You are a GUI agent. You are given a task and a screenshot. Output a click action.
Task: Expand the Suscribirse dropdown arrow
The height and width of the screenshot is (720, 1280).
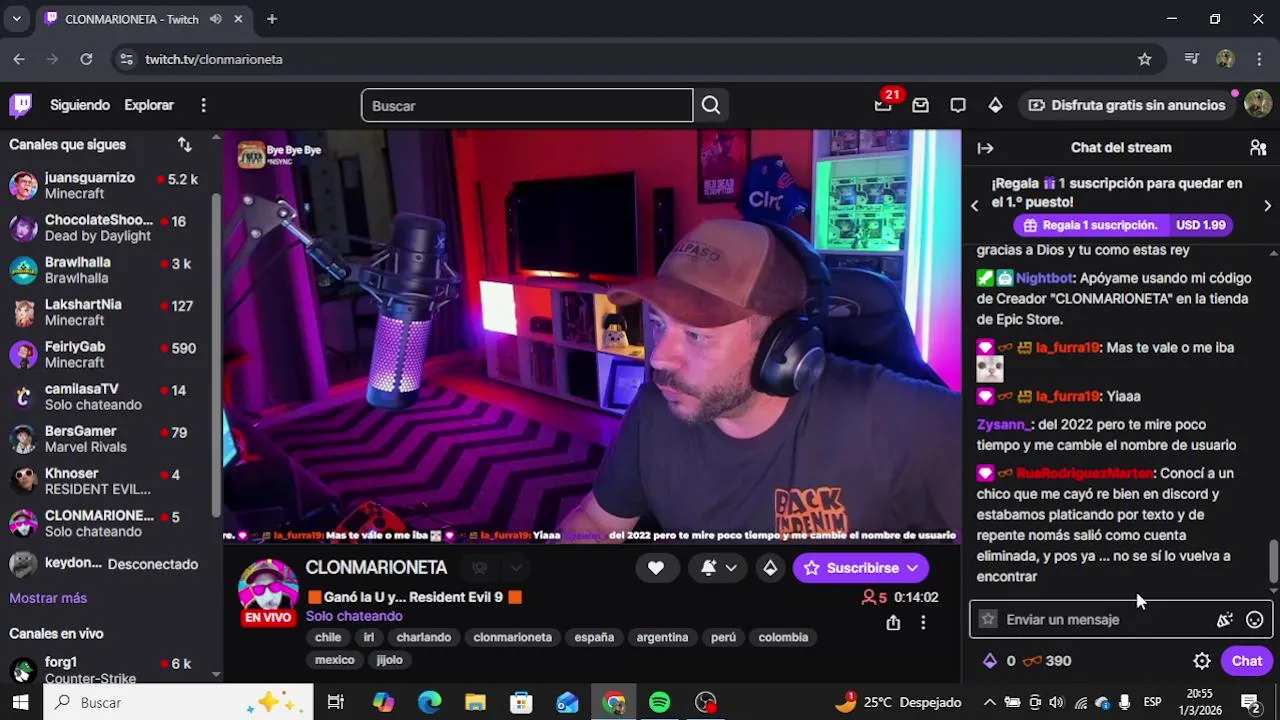point(912,568)
